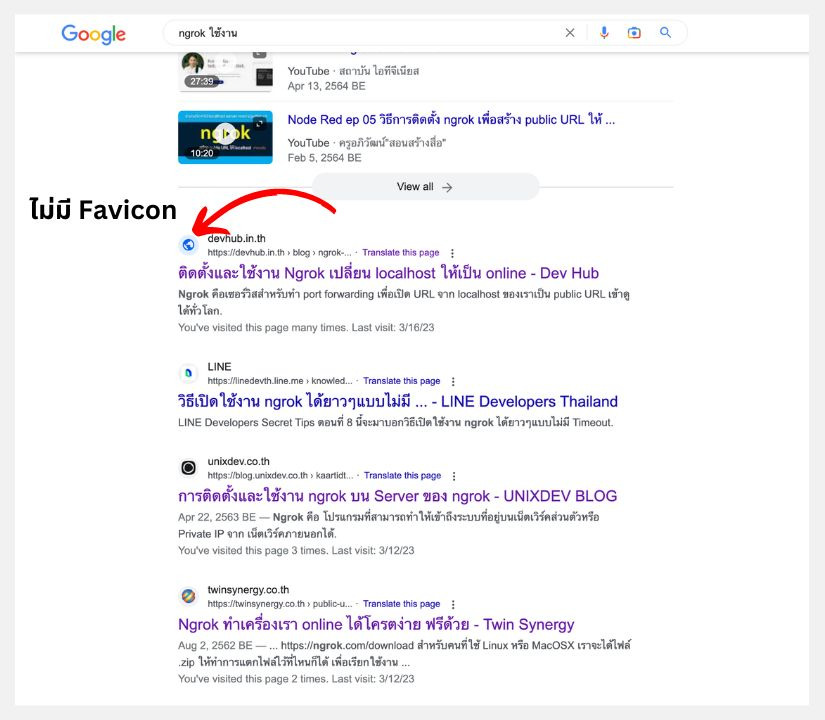Screen dimensions: 825x720
Task: Click the View all videos button
Action: 425,187
